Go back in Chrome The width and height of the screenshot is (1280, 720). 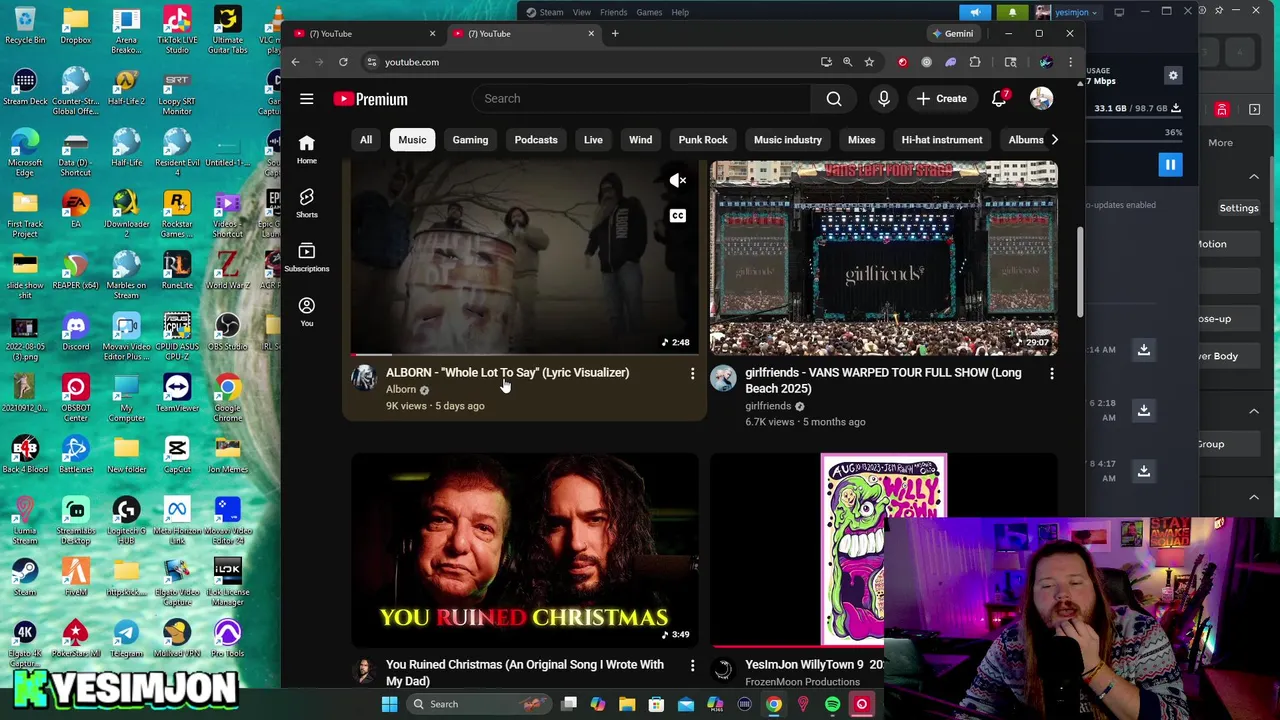(295, 62)
